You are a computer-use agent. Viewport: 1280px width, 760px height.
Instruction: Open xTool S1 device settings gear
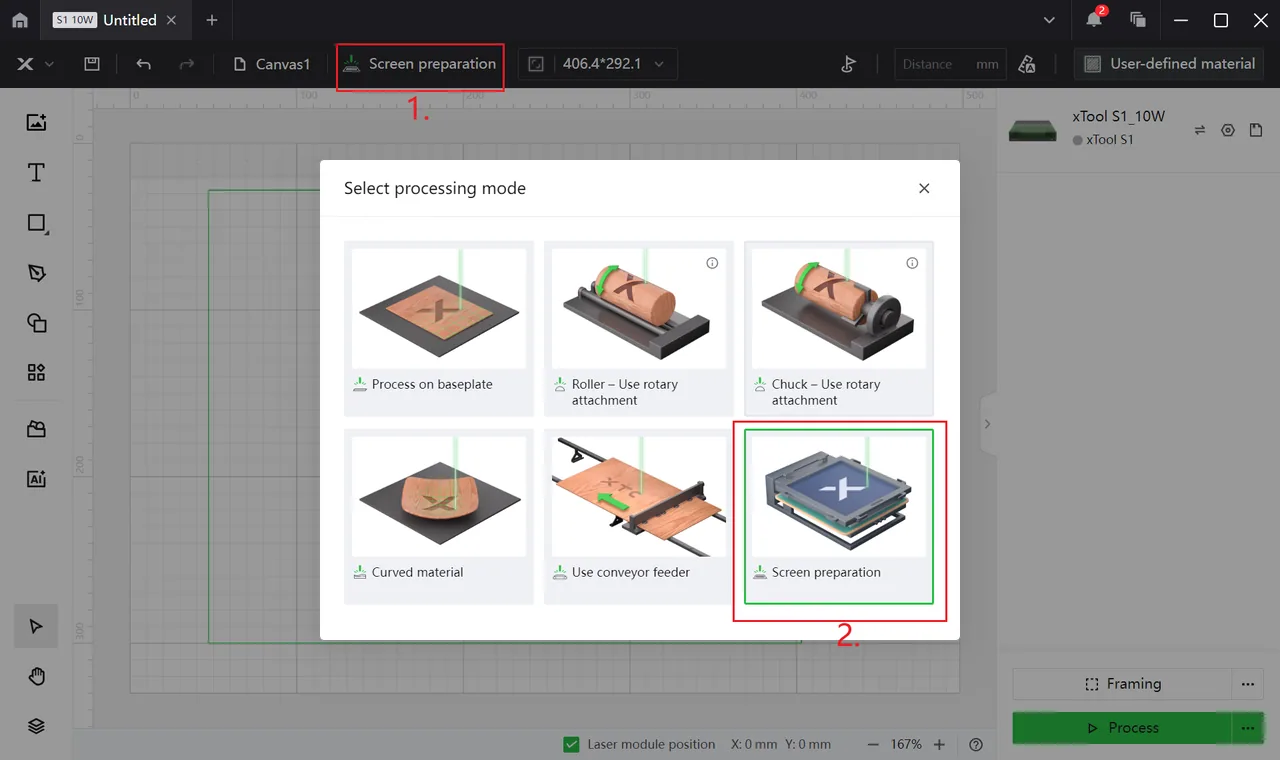1228,130
